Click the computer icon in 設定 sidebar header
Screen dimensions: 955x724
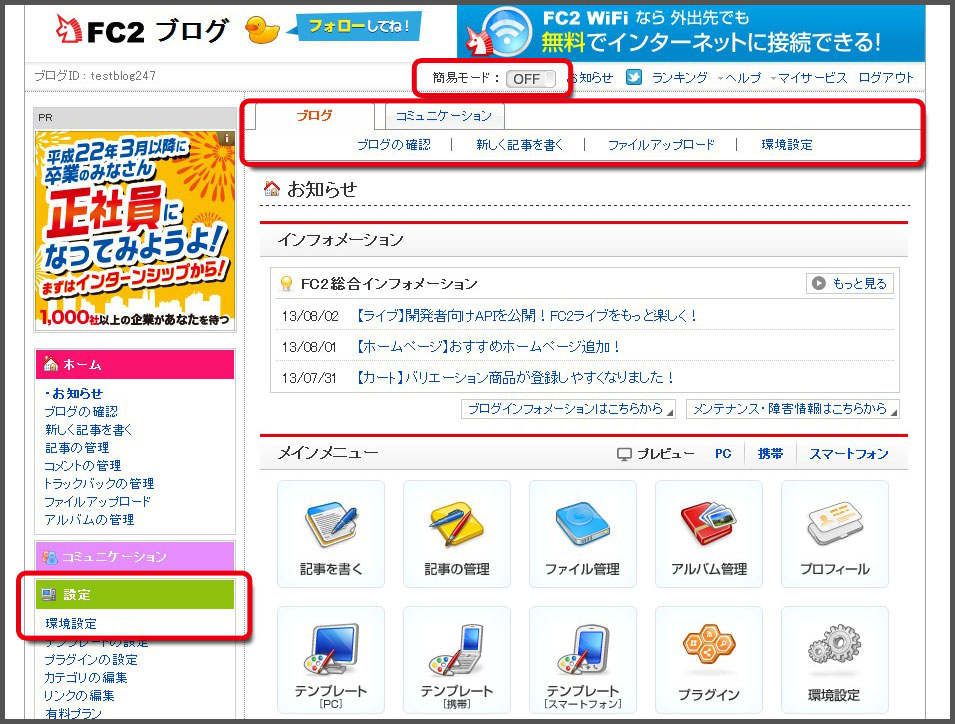pos(49,595)
